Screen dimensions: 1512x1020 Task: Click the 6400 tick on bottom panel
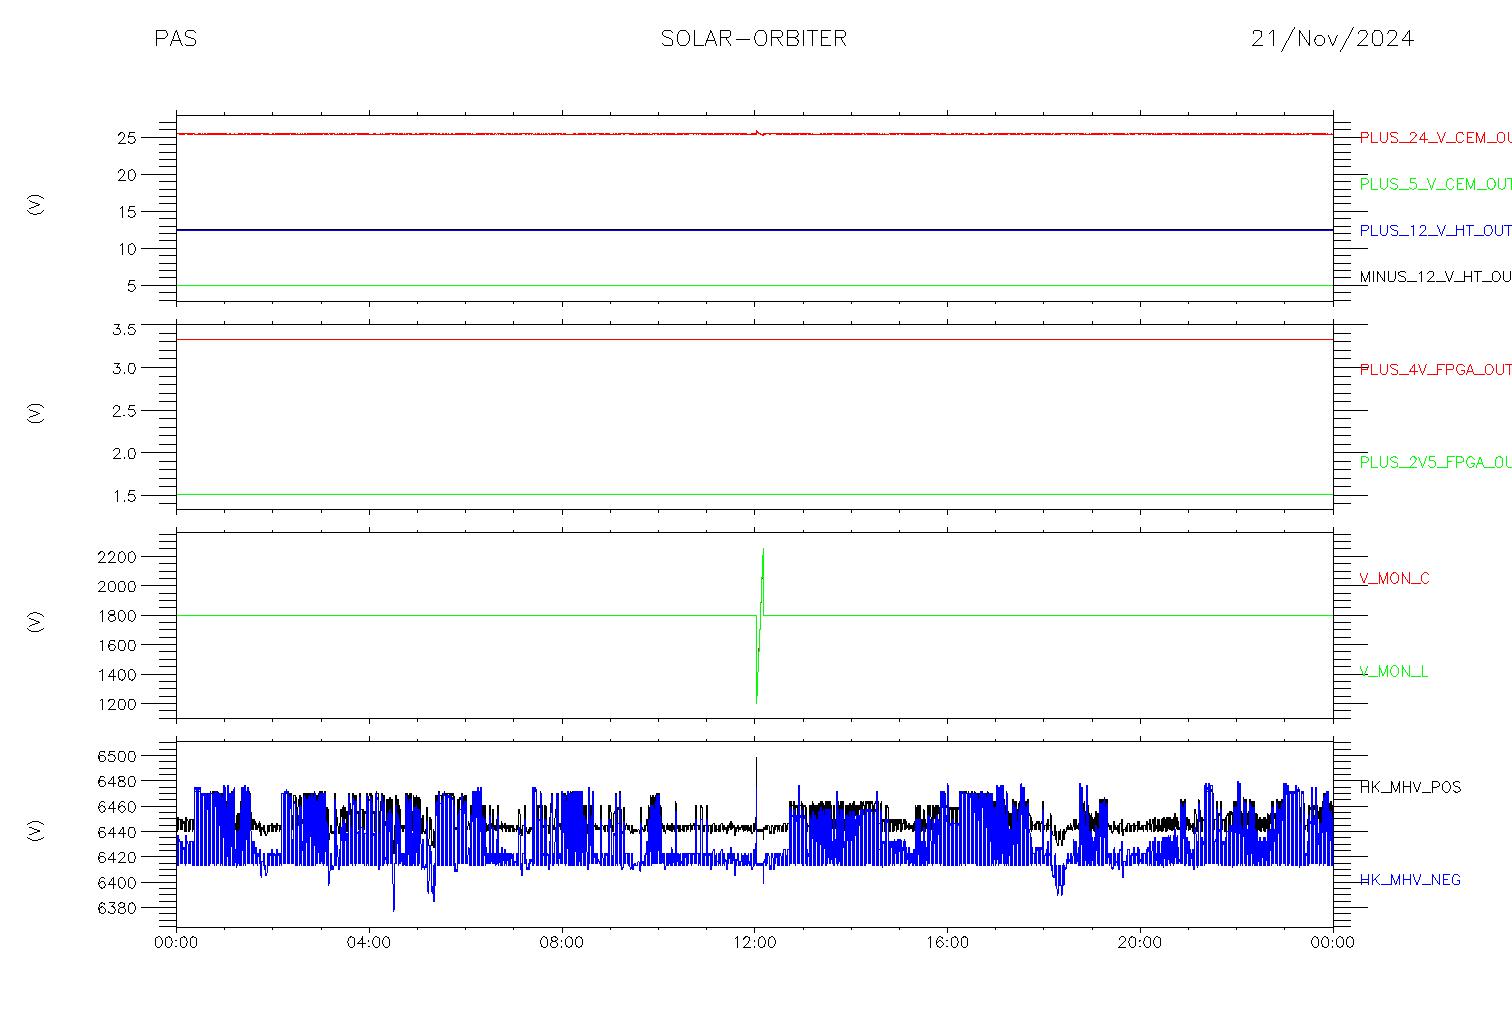117,883
